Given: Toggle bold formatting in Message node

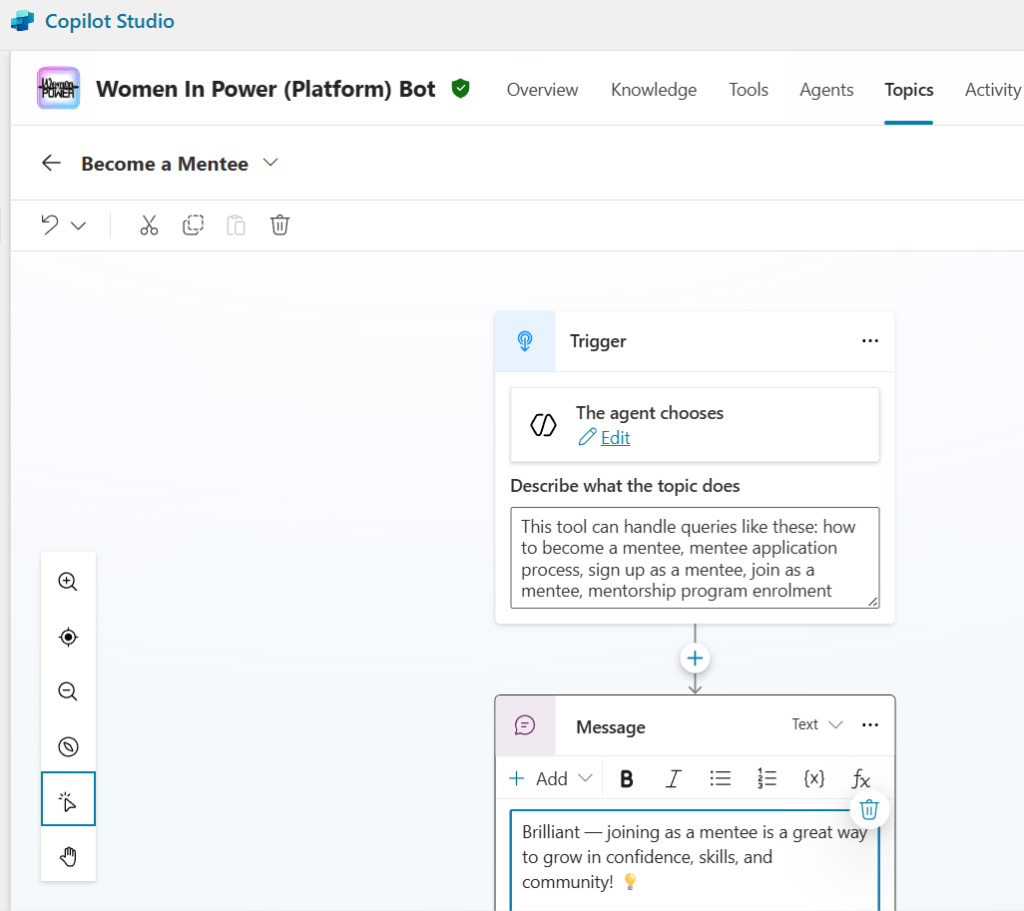Looking at the screenshot, I should (x=626, y=779).
